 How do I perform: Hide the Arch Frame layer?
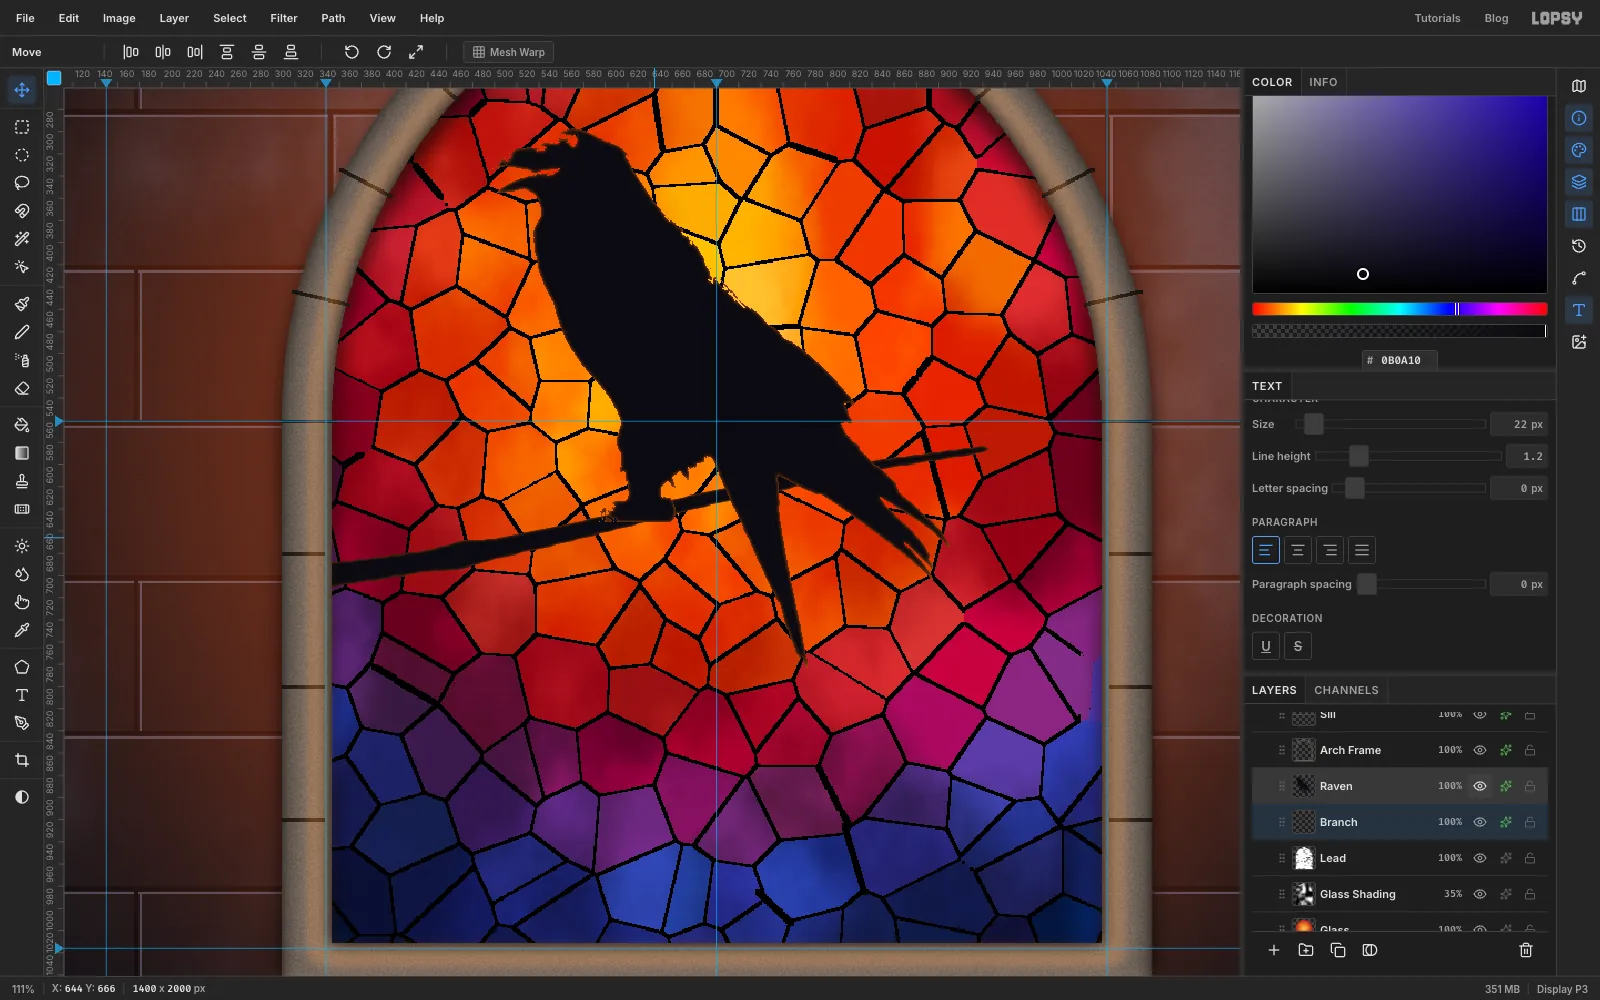1480,750
